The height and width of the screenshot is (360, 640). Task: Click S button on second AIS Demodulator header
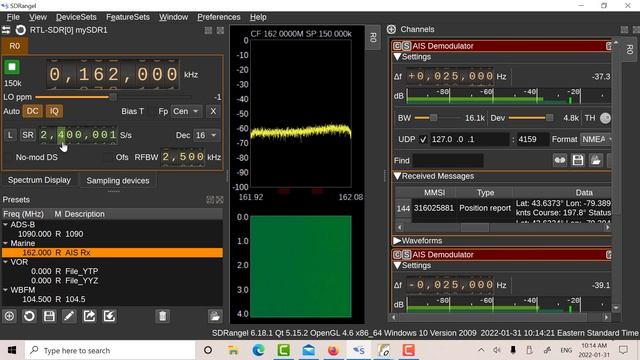406,255
